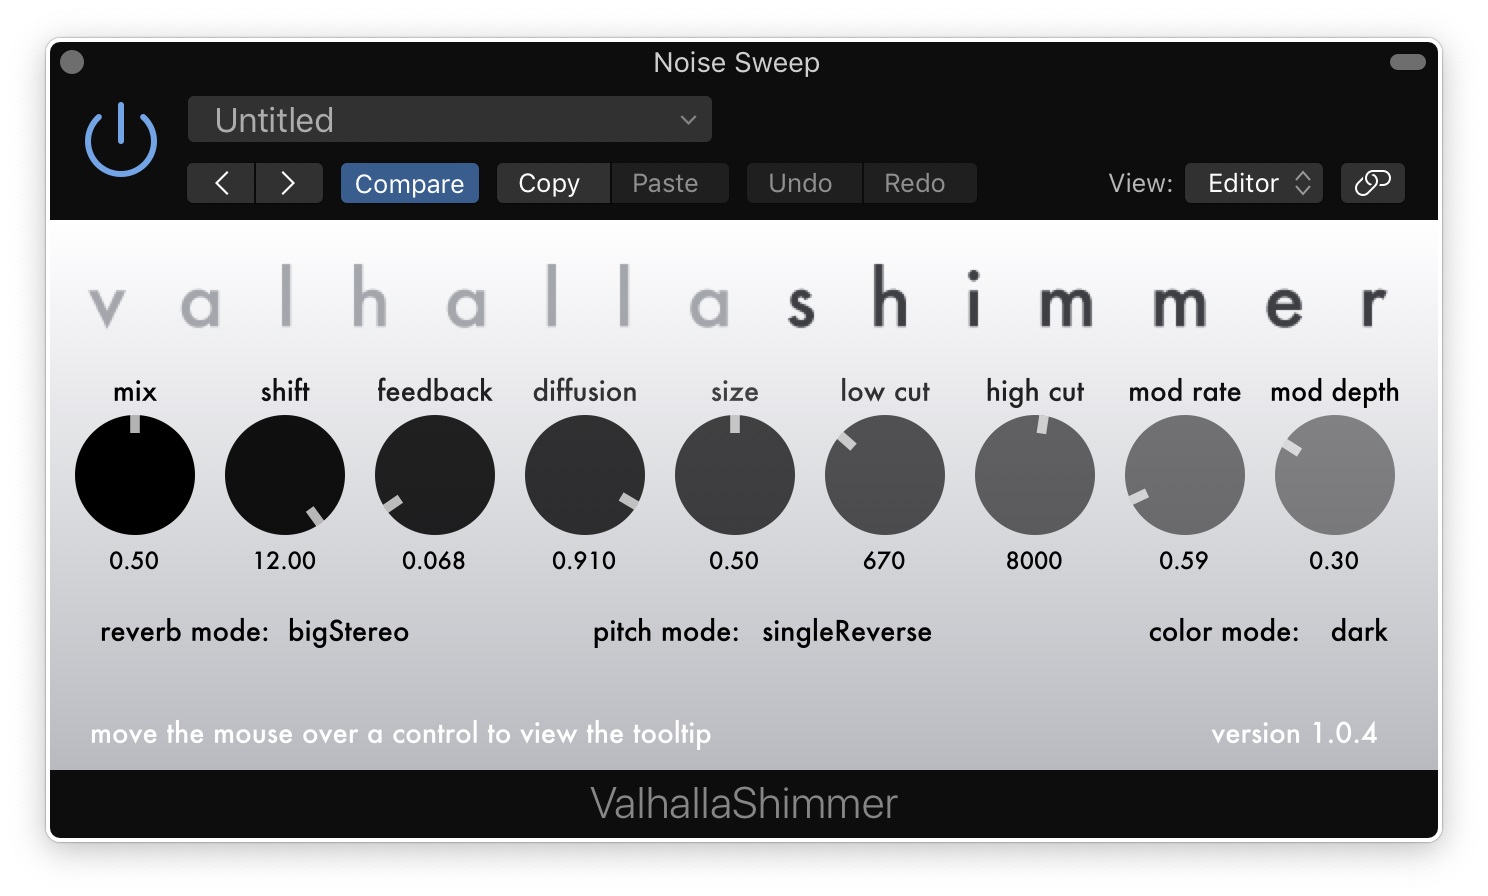Screen dimensions: 1488x896
Task: Click the tooltip hint text area
Action: tap(400, 733)
